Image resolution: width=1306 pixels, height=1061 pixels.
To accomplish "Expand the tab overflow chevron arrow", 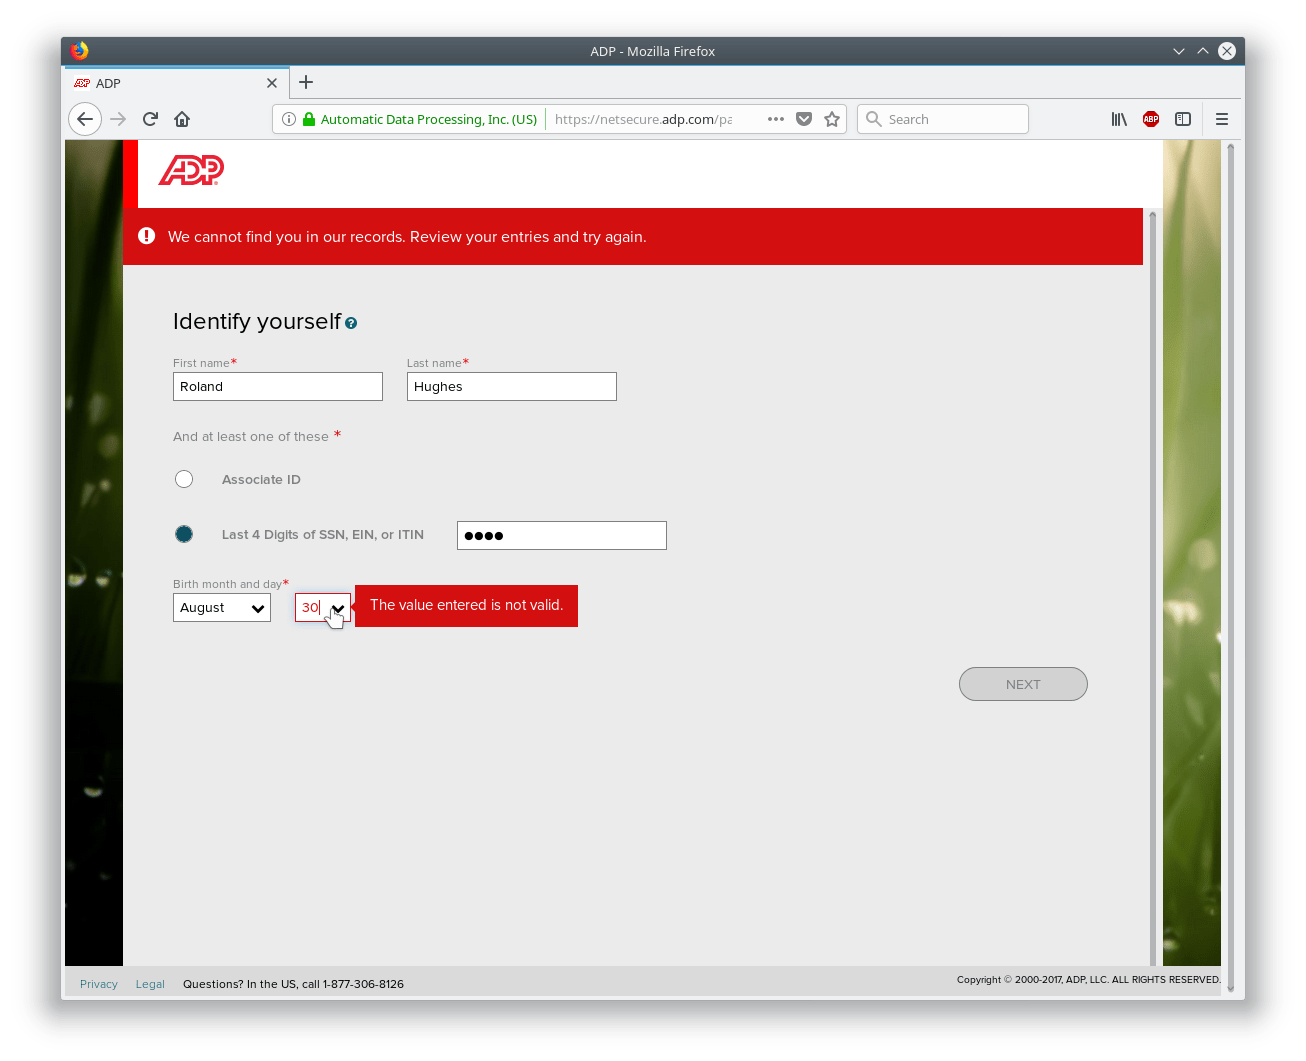I will coord(1178,51).
